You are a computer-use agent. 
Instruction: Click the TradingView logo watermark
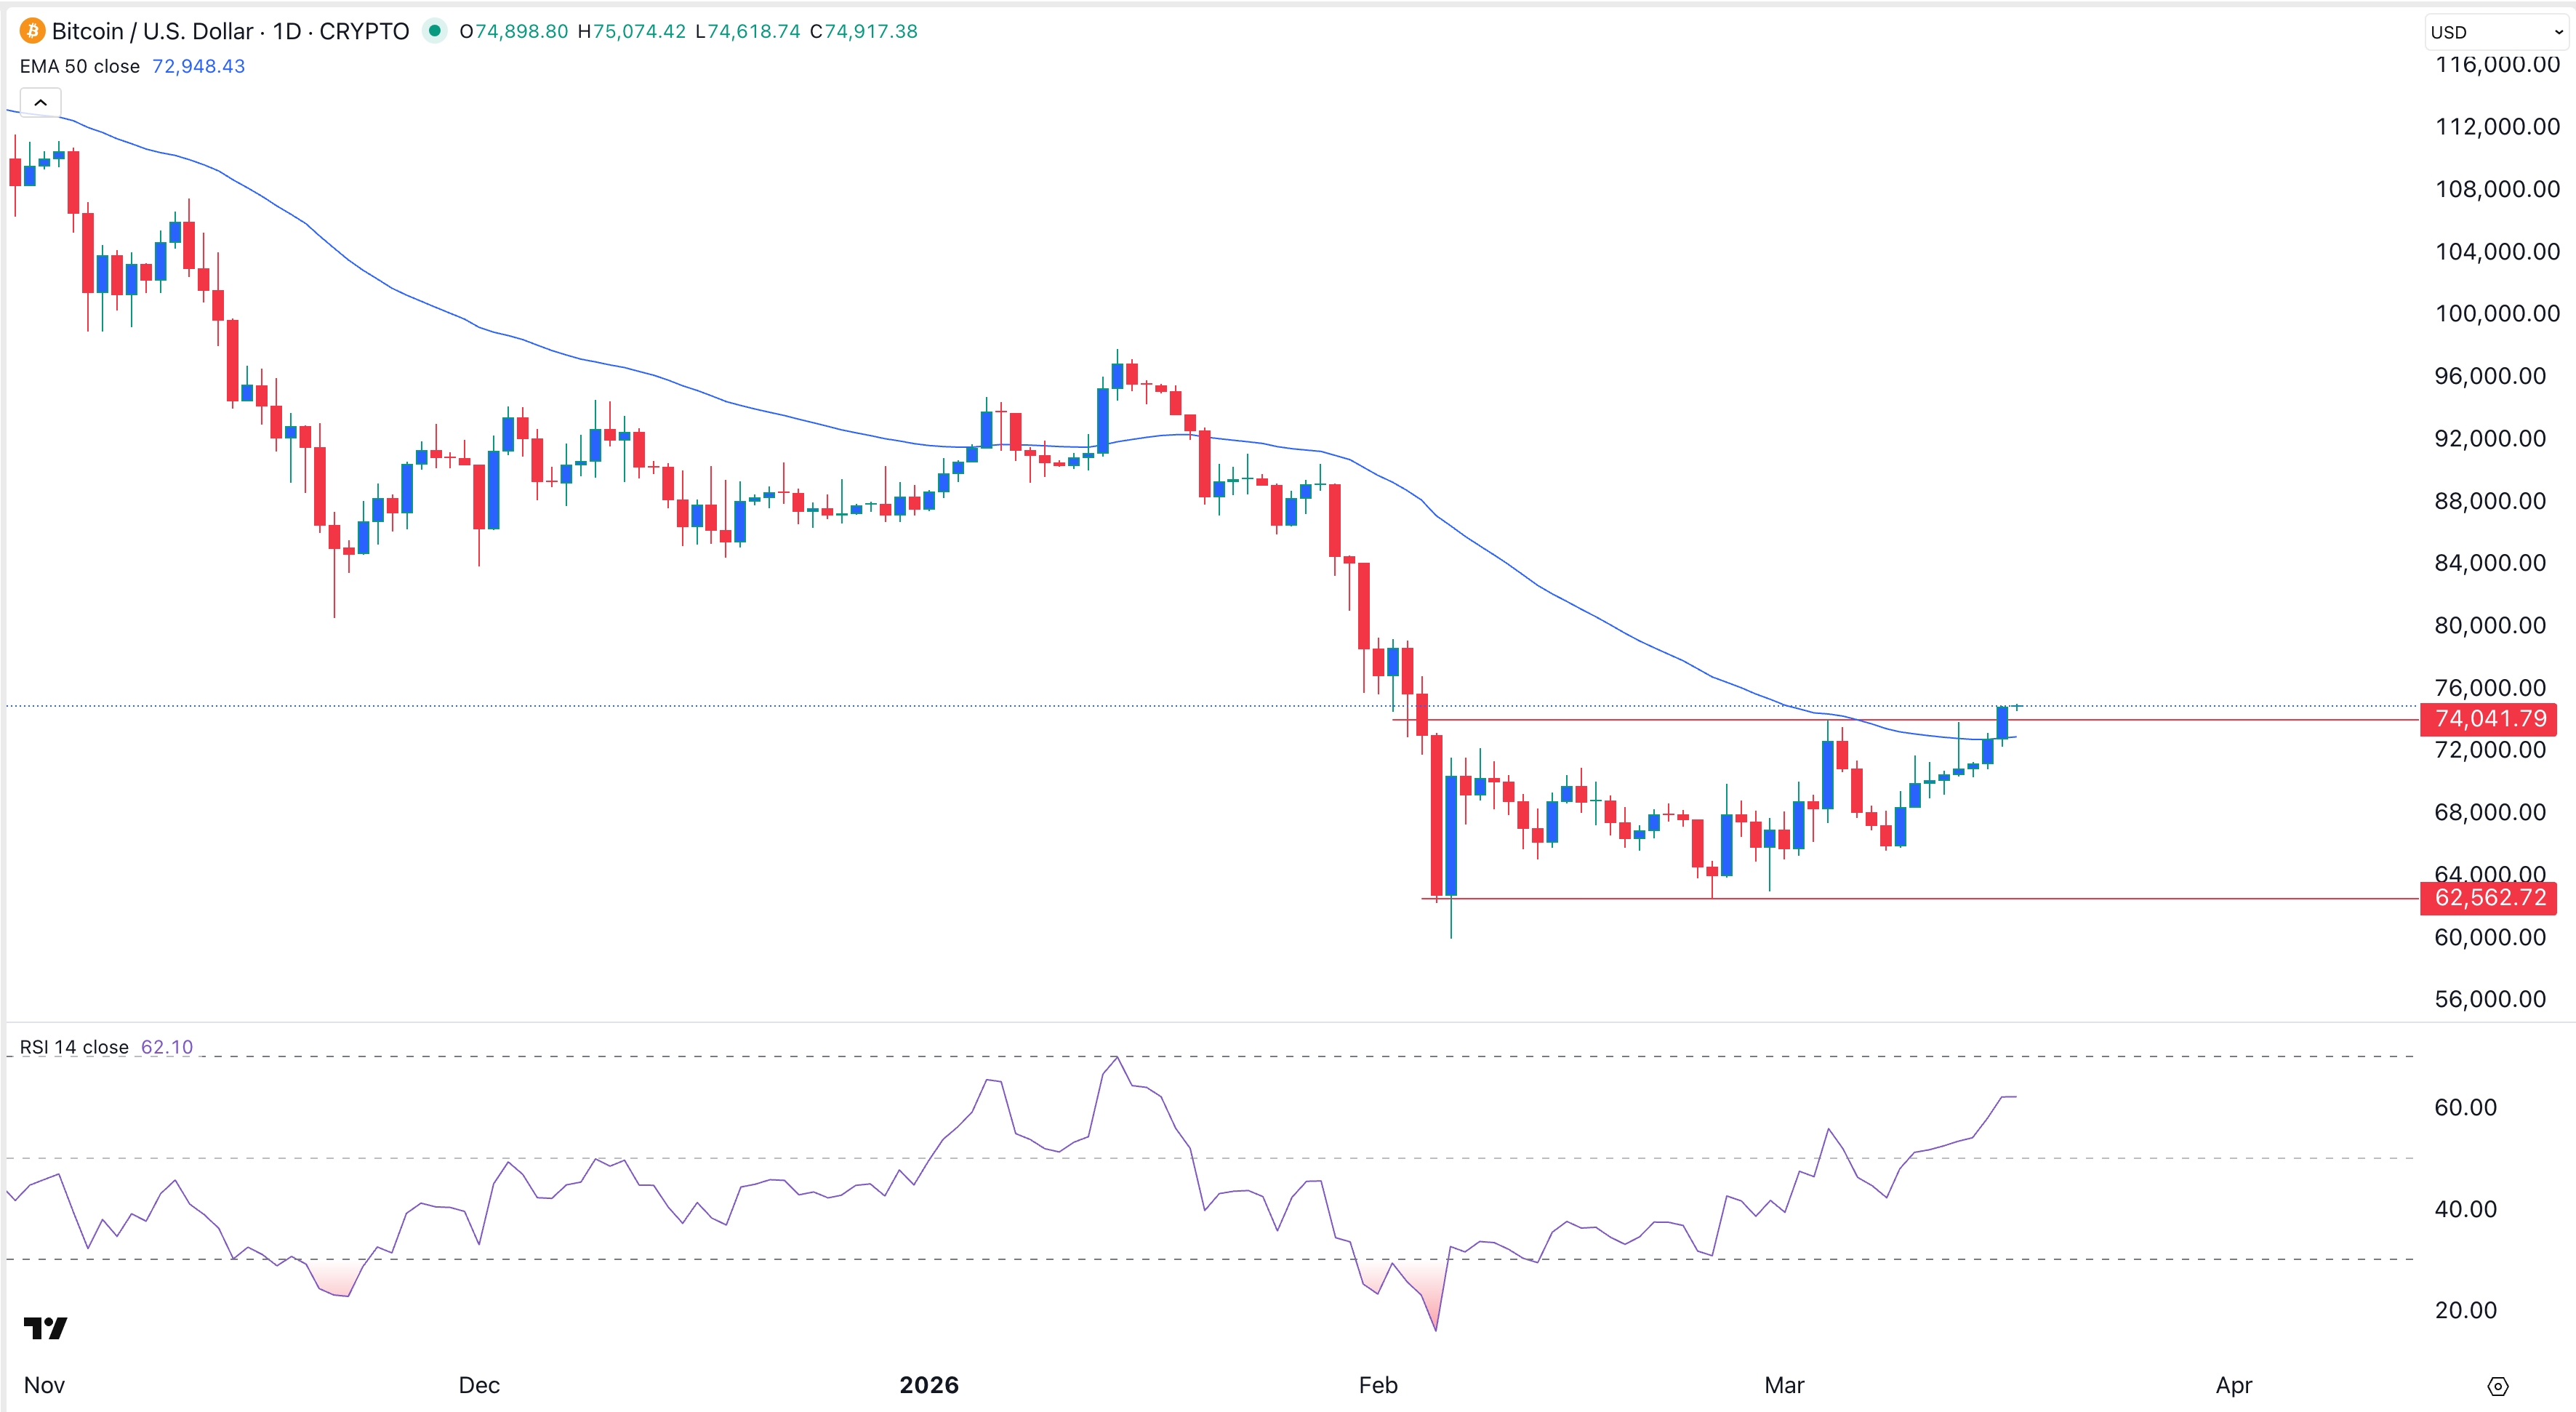(x=44, y=1329)
